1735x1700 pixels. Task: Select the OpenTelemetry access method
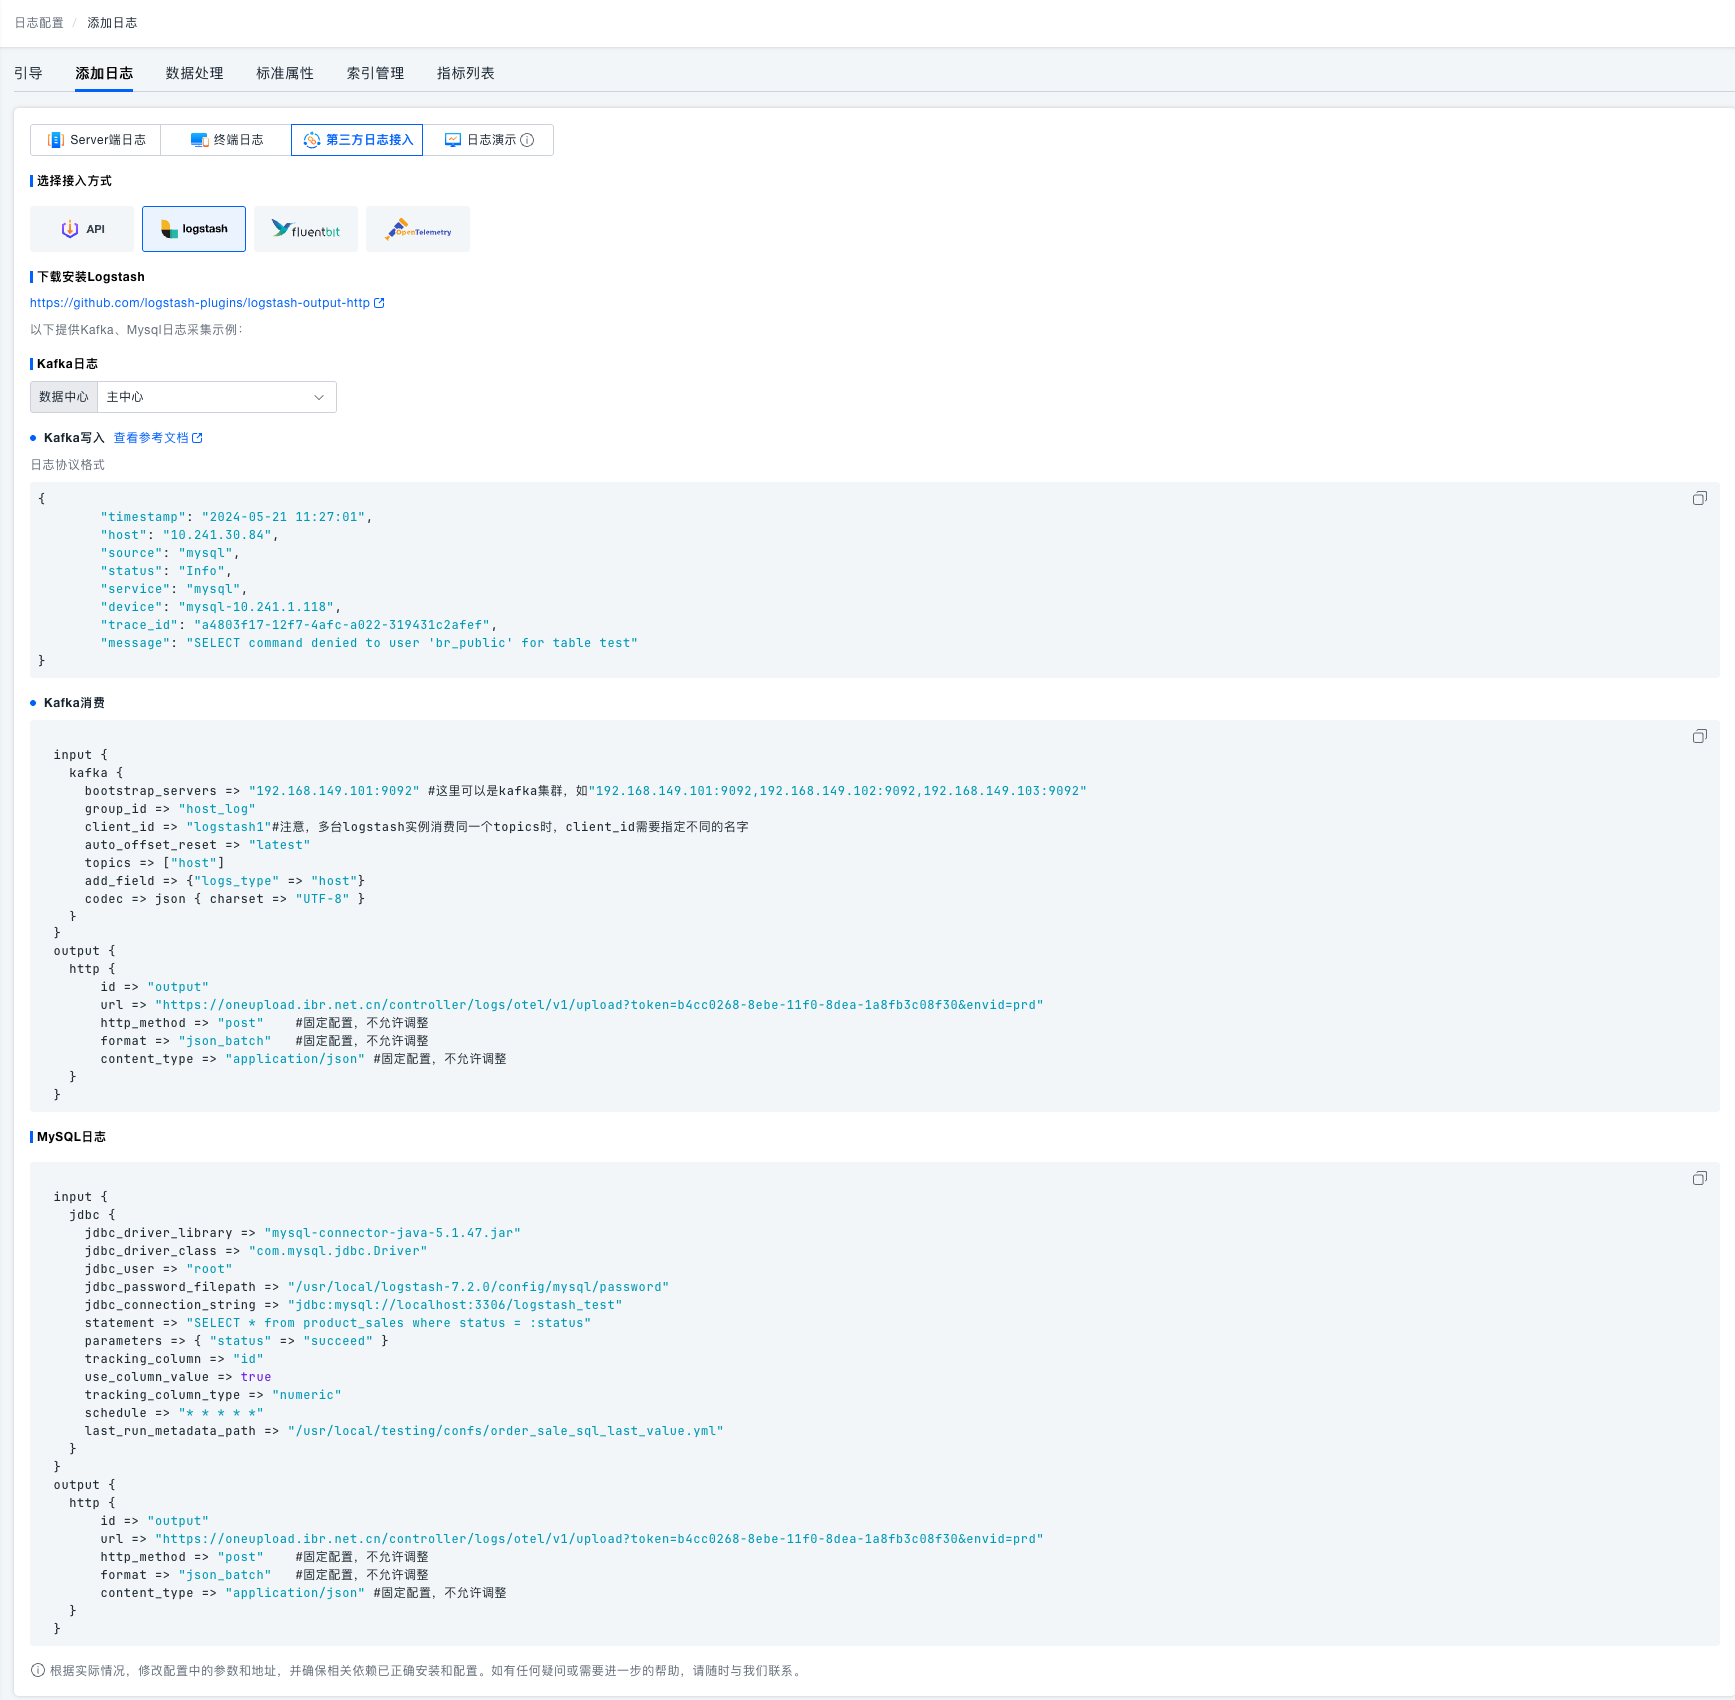418,229
